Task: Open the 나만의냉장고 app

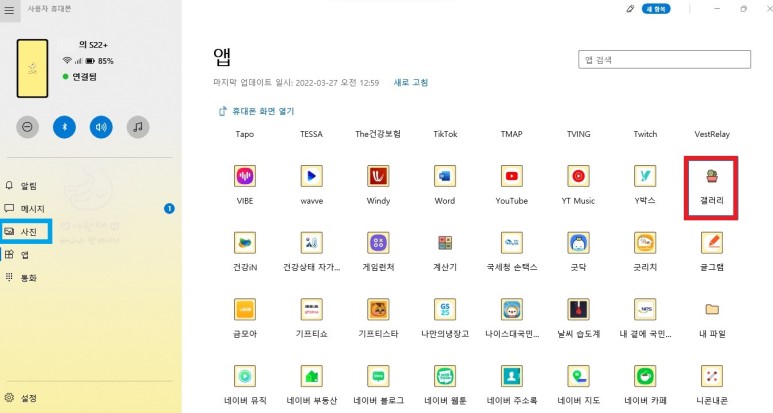Action: click(445, 309)
